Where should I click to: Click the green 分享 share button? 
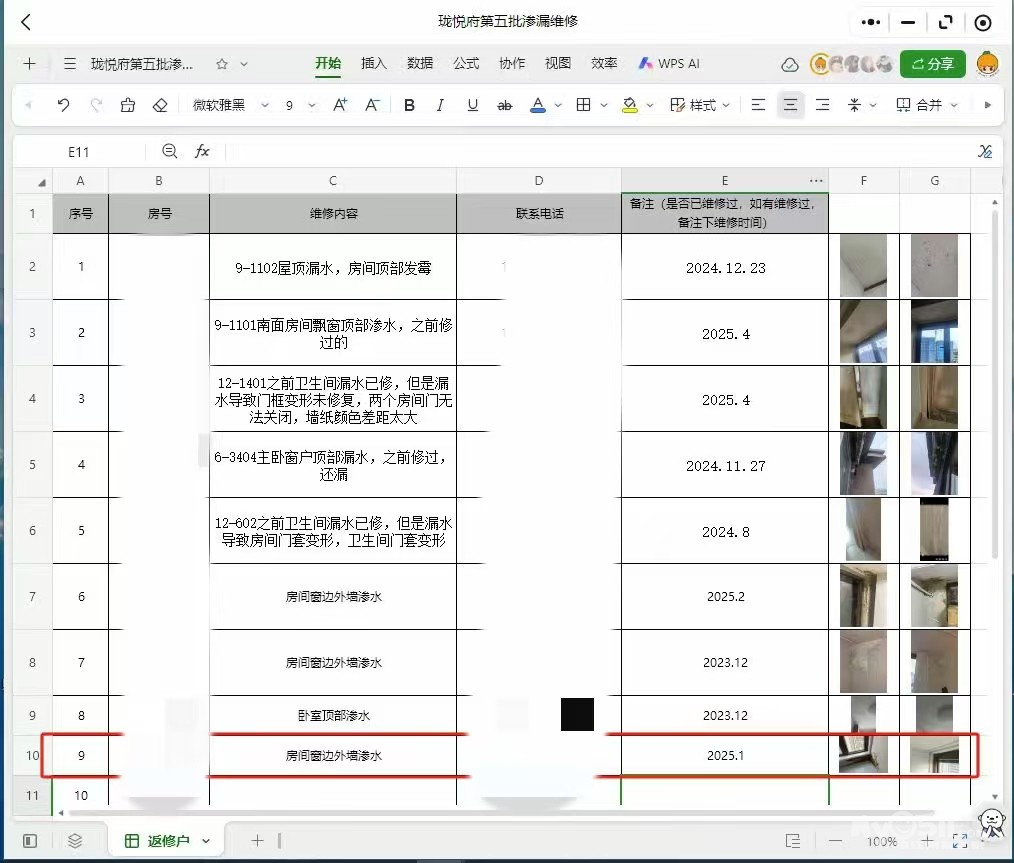point(932,64)
